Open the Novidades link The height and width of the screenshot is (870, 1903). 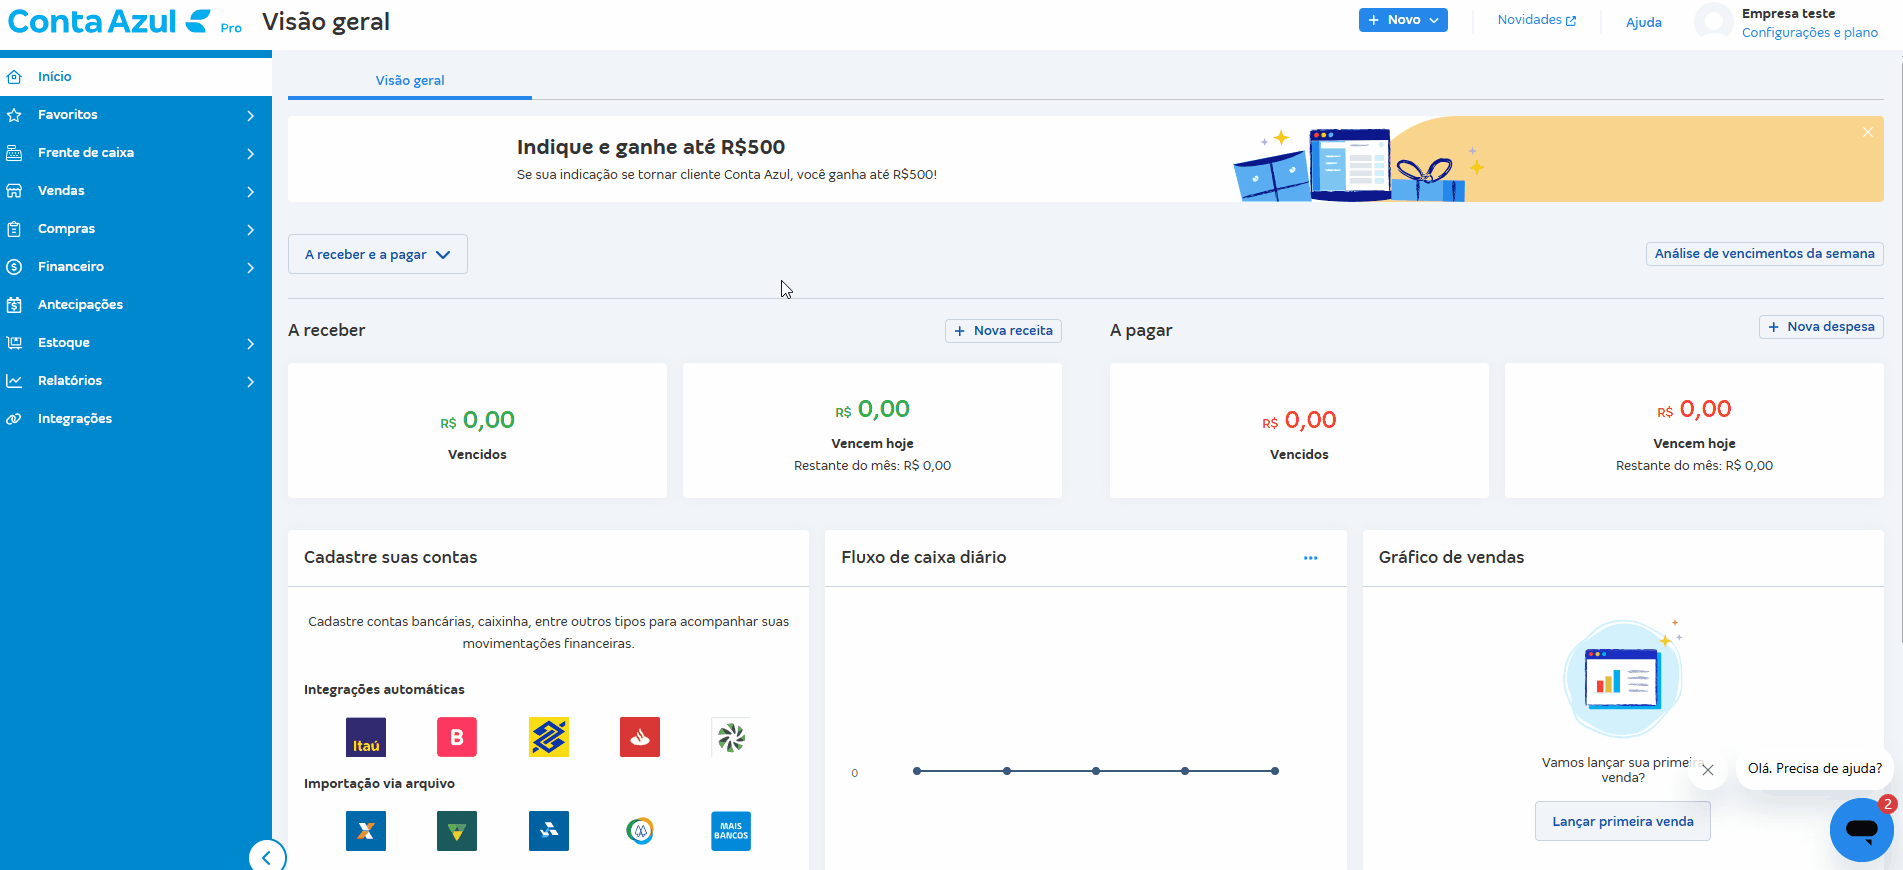point(1536,20)
